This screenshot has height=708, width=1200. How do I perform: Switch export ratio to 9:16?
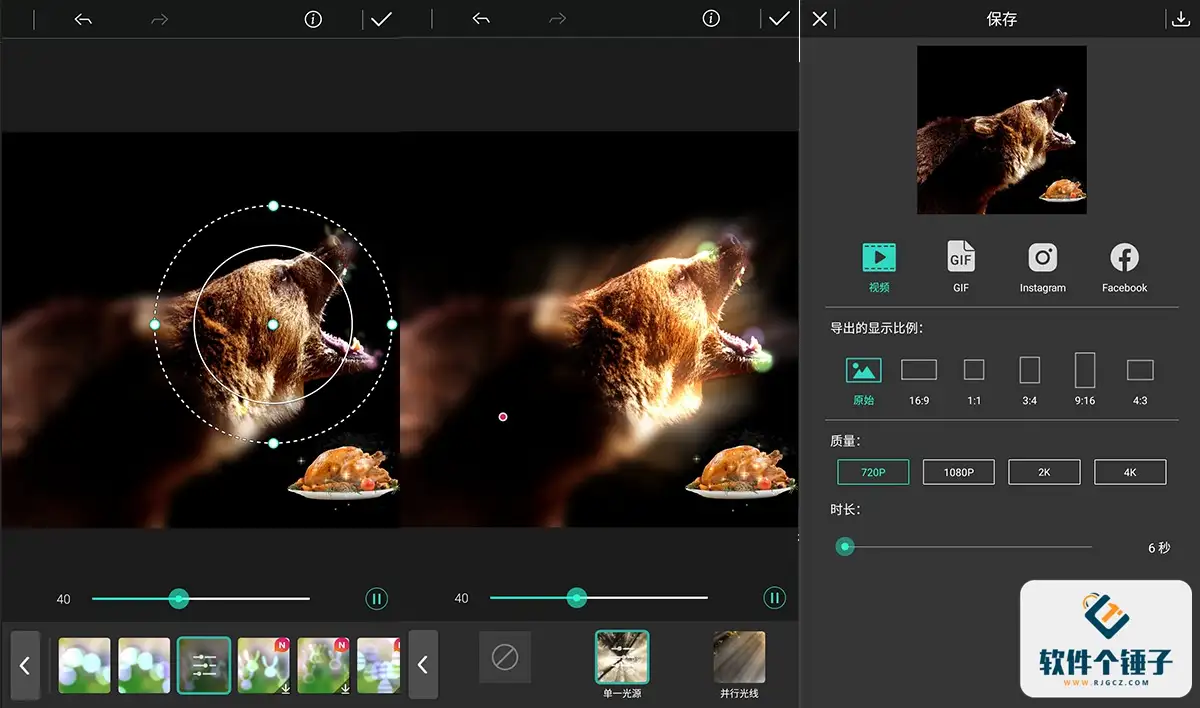1084,375
